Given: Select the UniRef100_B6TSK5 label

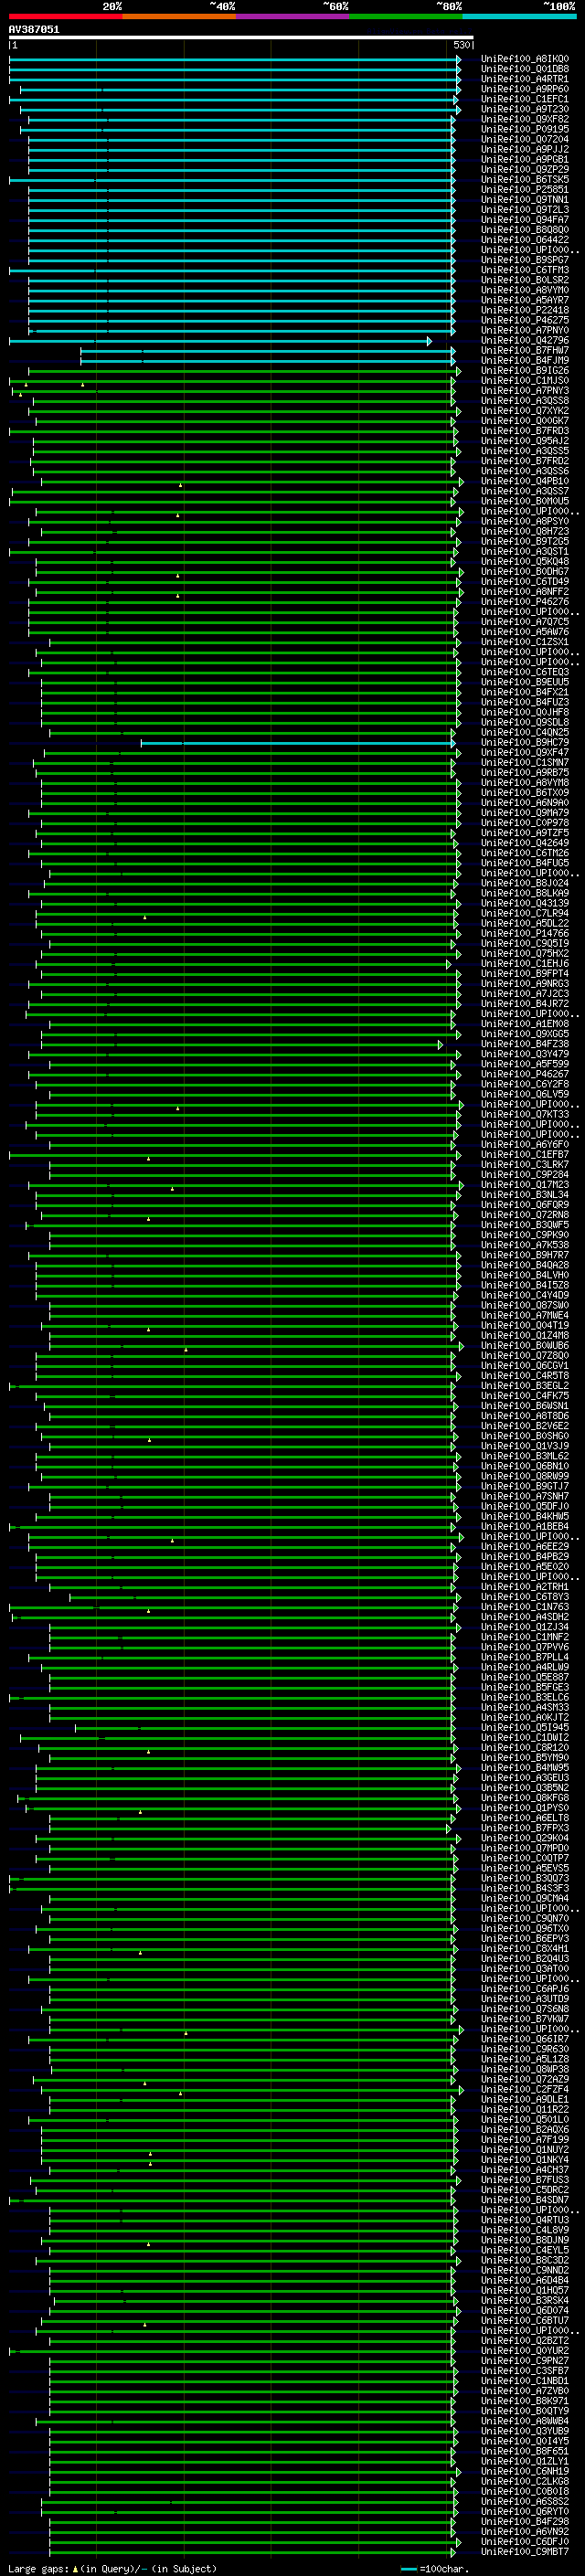Looking at the screenshot, I should pos(525,180).
